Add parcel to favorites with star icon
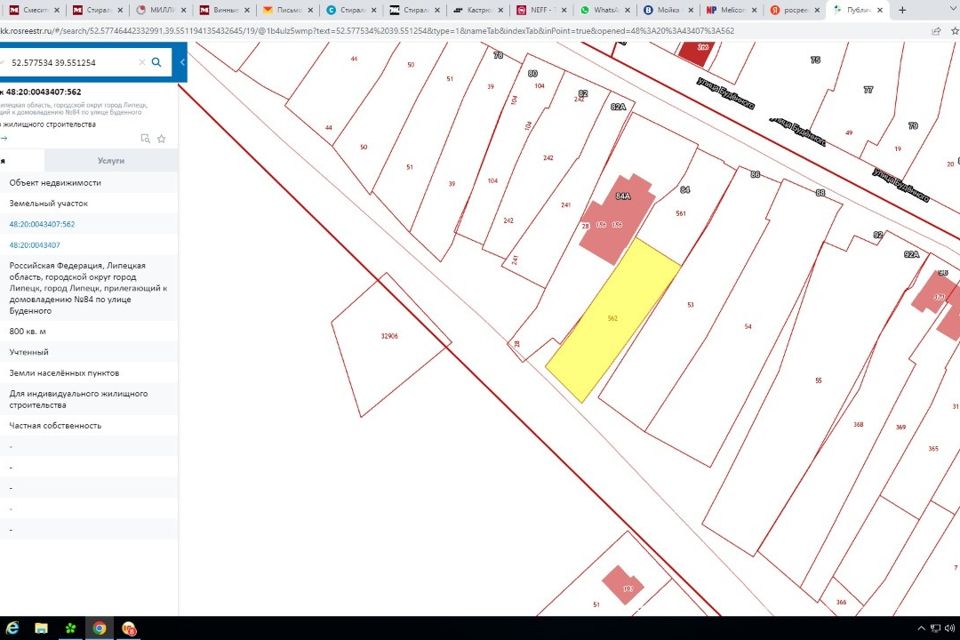This screenshot has height=640, width=960. pyautogui.click(x=162, y=138)
